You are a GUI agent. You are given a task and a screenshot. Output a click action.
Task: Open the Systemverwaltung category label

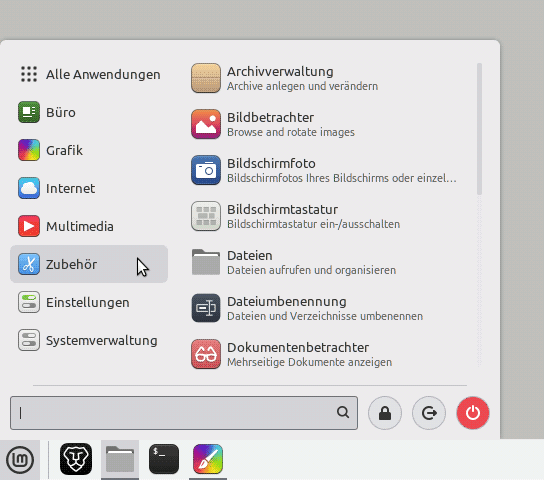102,341
